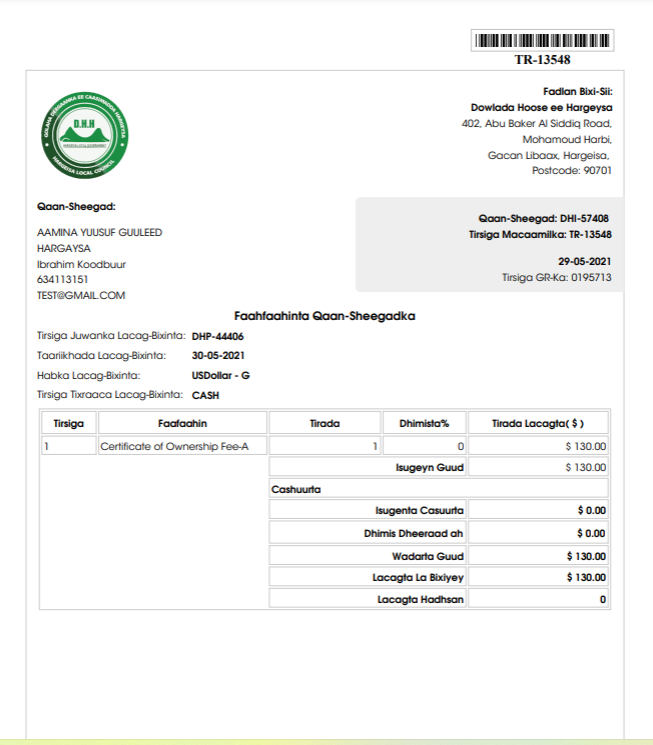
Task: Click the 'Tirsiga Juwanka Lacag-Bixinta:' label
Action: (x=111, y=335)
